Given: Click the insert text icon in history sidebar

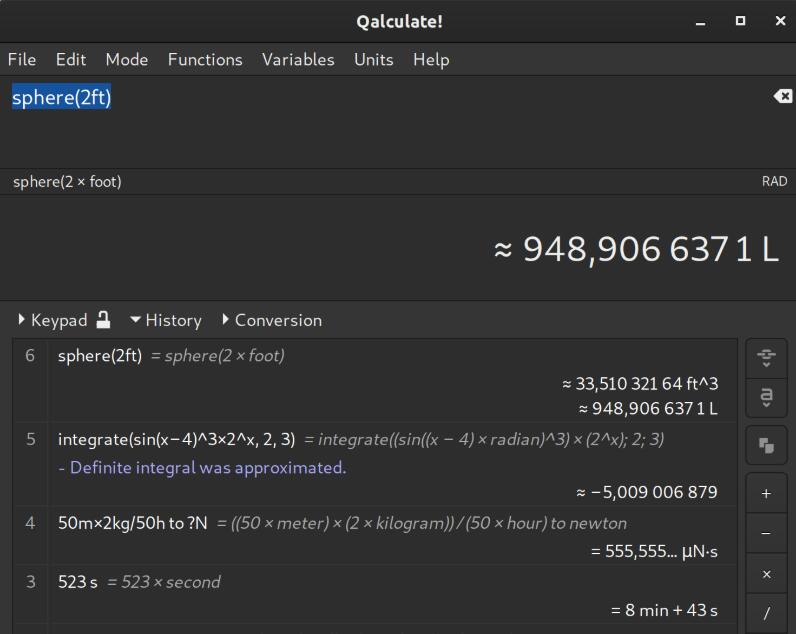Looking at the screenshot, I should click(766, 396).
